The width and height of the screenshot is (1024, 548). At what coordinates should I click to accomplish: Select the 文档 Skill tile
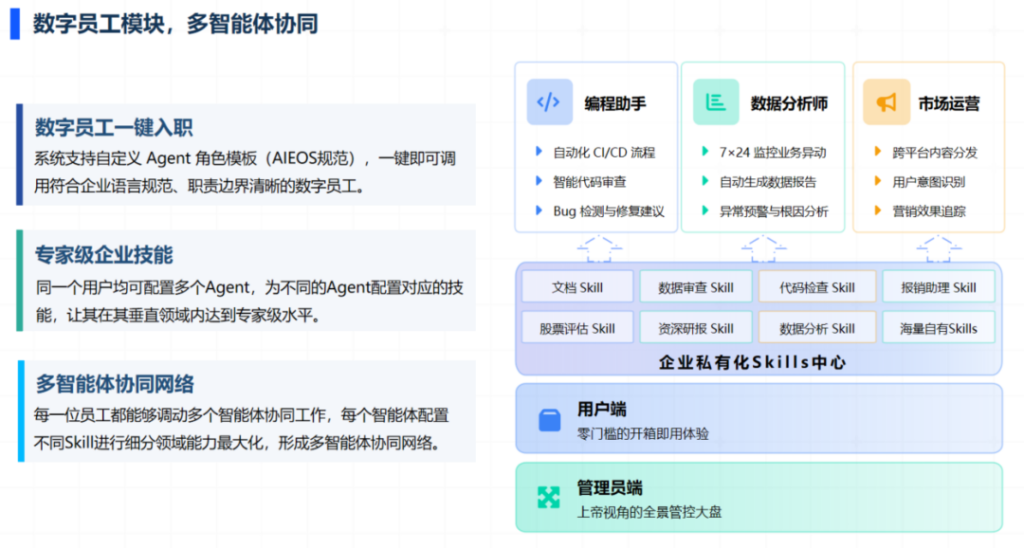pyautogui.click(x=577, y=287)
